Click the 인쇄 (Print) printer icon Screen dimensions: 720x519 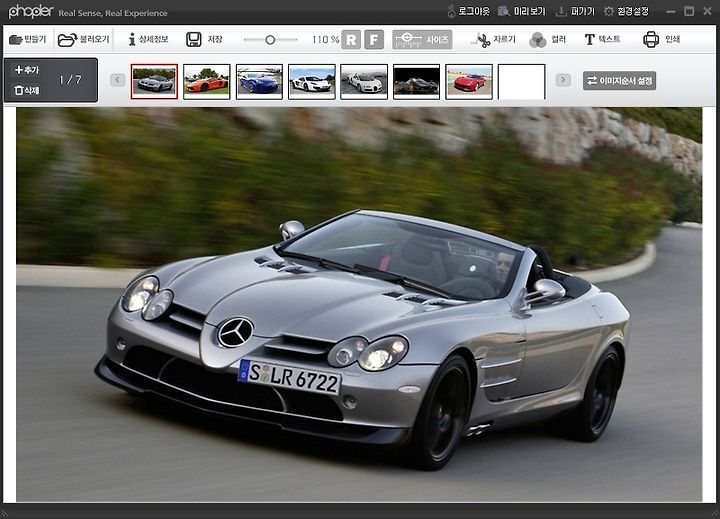[651, 39]
